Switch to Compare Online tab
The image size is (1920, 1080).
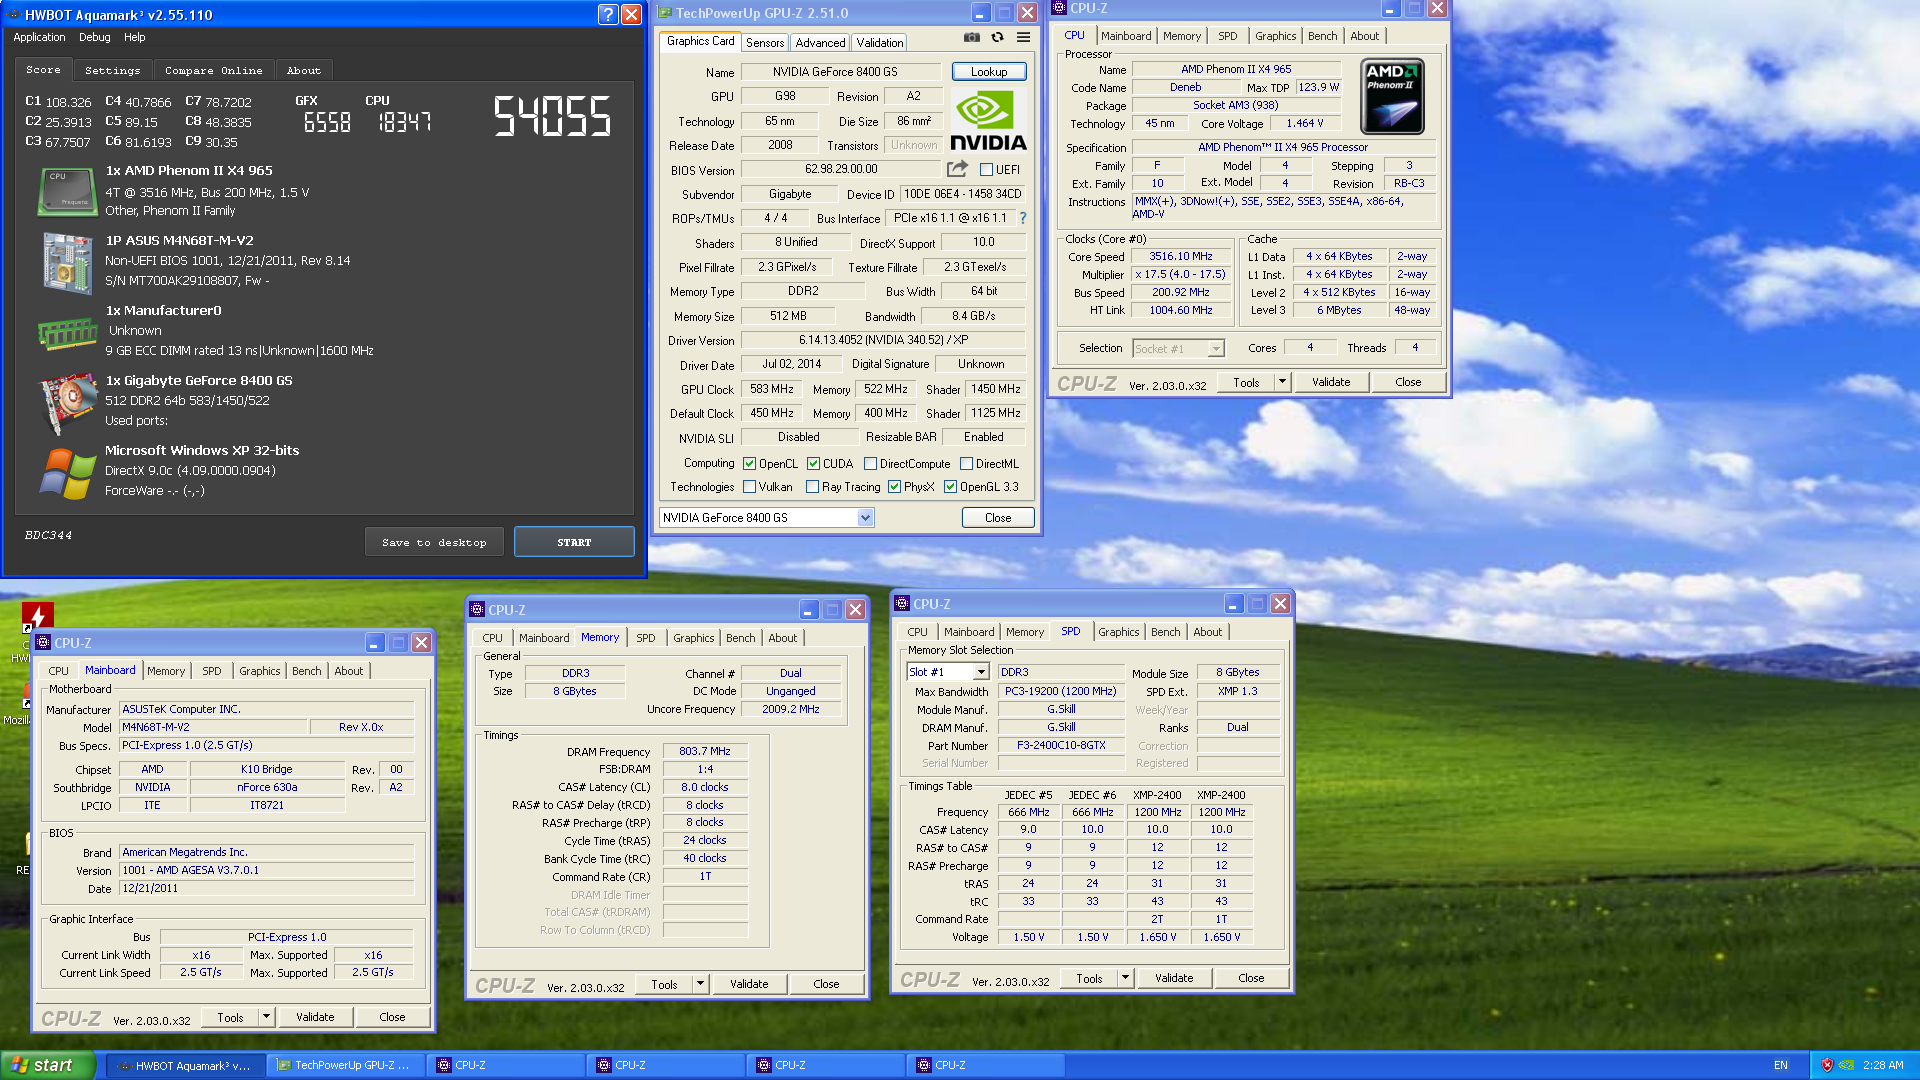click(213, 70)
